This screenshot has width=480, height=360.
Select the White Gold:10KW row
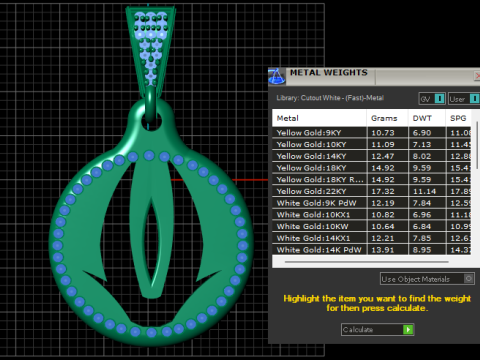tap(372, 226)
